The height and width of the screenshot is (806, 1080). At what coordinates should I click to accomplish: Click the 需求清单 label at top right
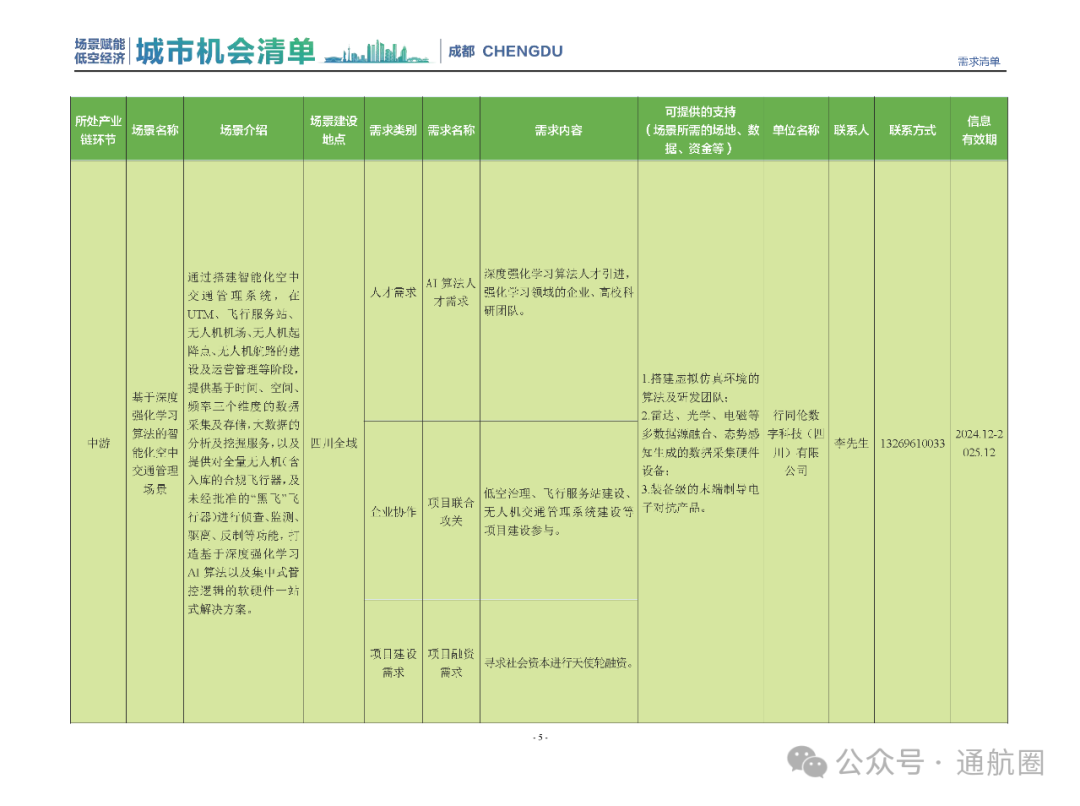pyautogui.click(x=979, y=61)
